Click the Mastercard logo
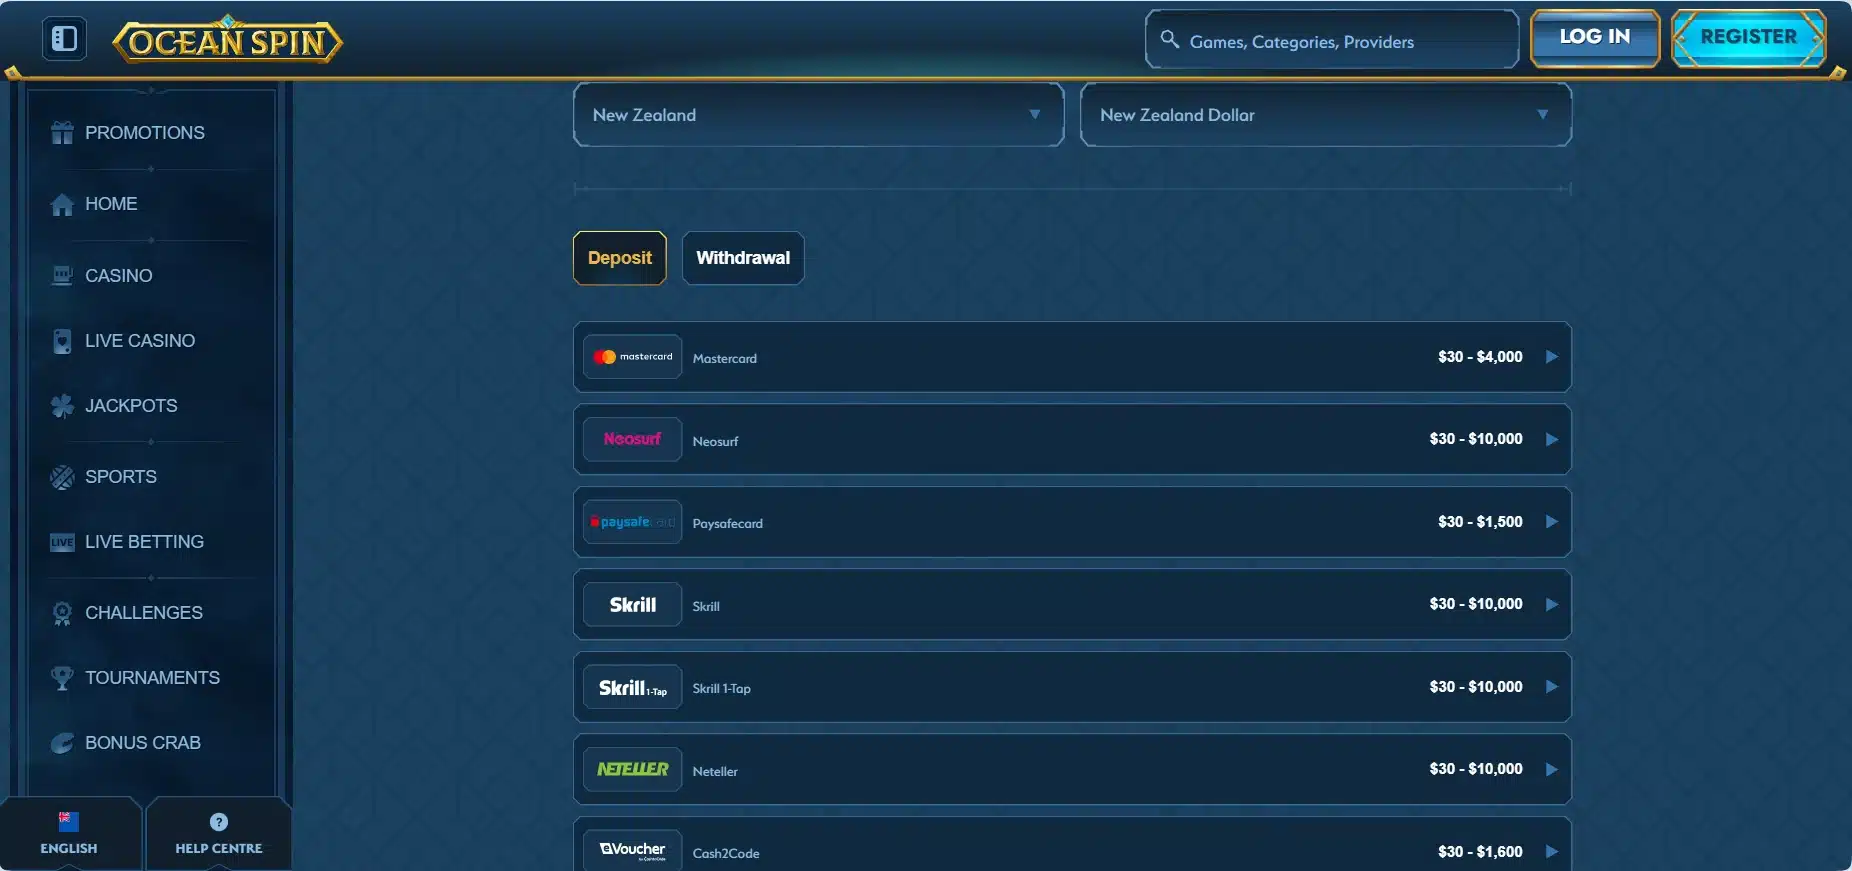 pyautogui.click(x=633, y=357)
